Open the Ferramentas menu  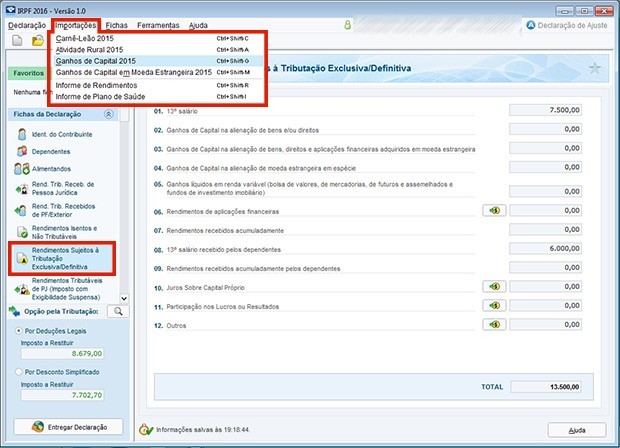158,25
